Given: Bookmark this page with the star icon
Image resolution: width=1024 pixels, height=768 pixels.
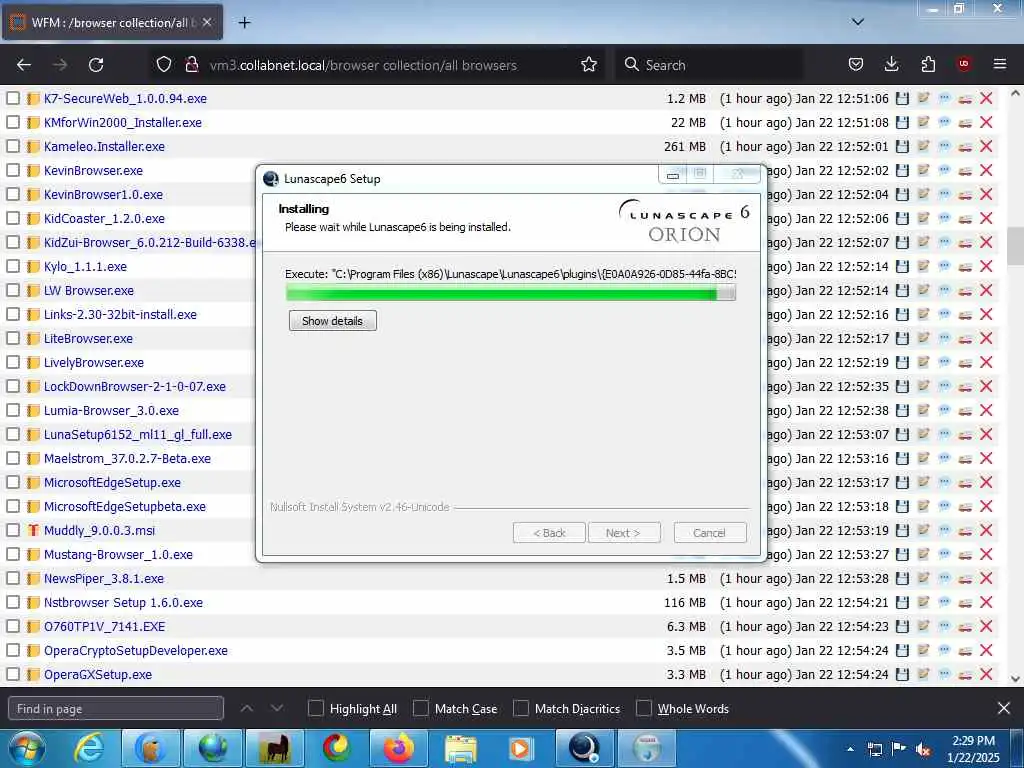Looking at the screenshot, I should pyautogui.click(x=588, y=65).
